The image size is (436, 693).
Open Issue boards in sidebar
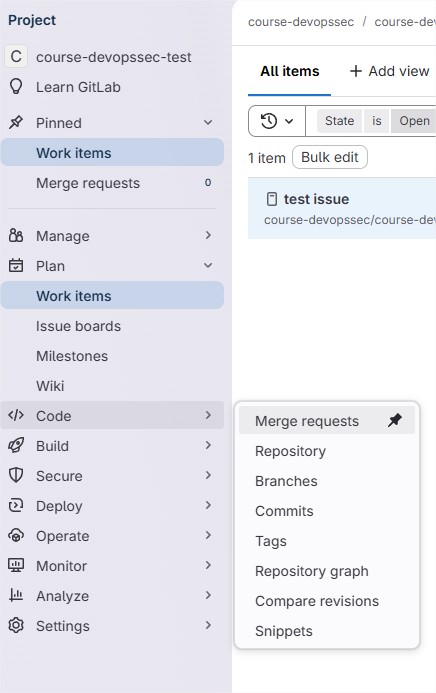tap(112, 326)
